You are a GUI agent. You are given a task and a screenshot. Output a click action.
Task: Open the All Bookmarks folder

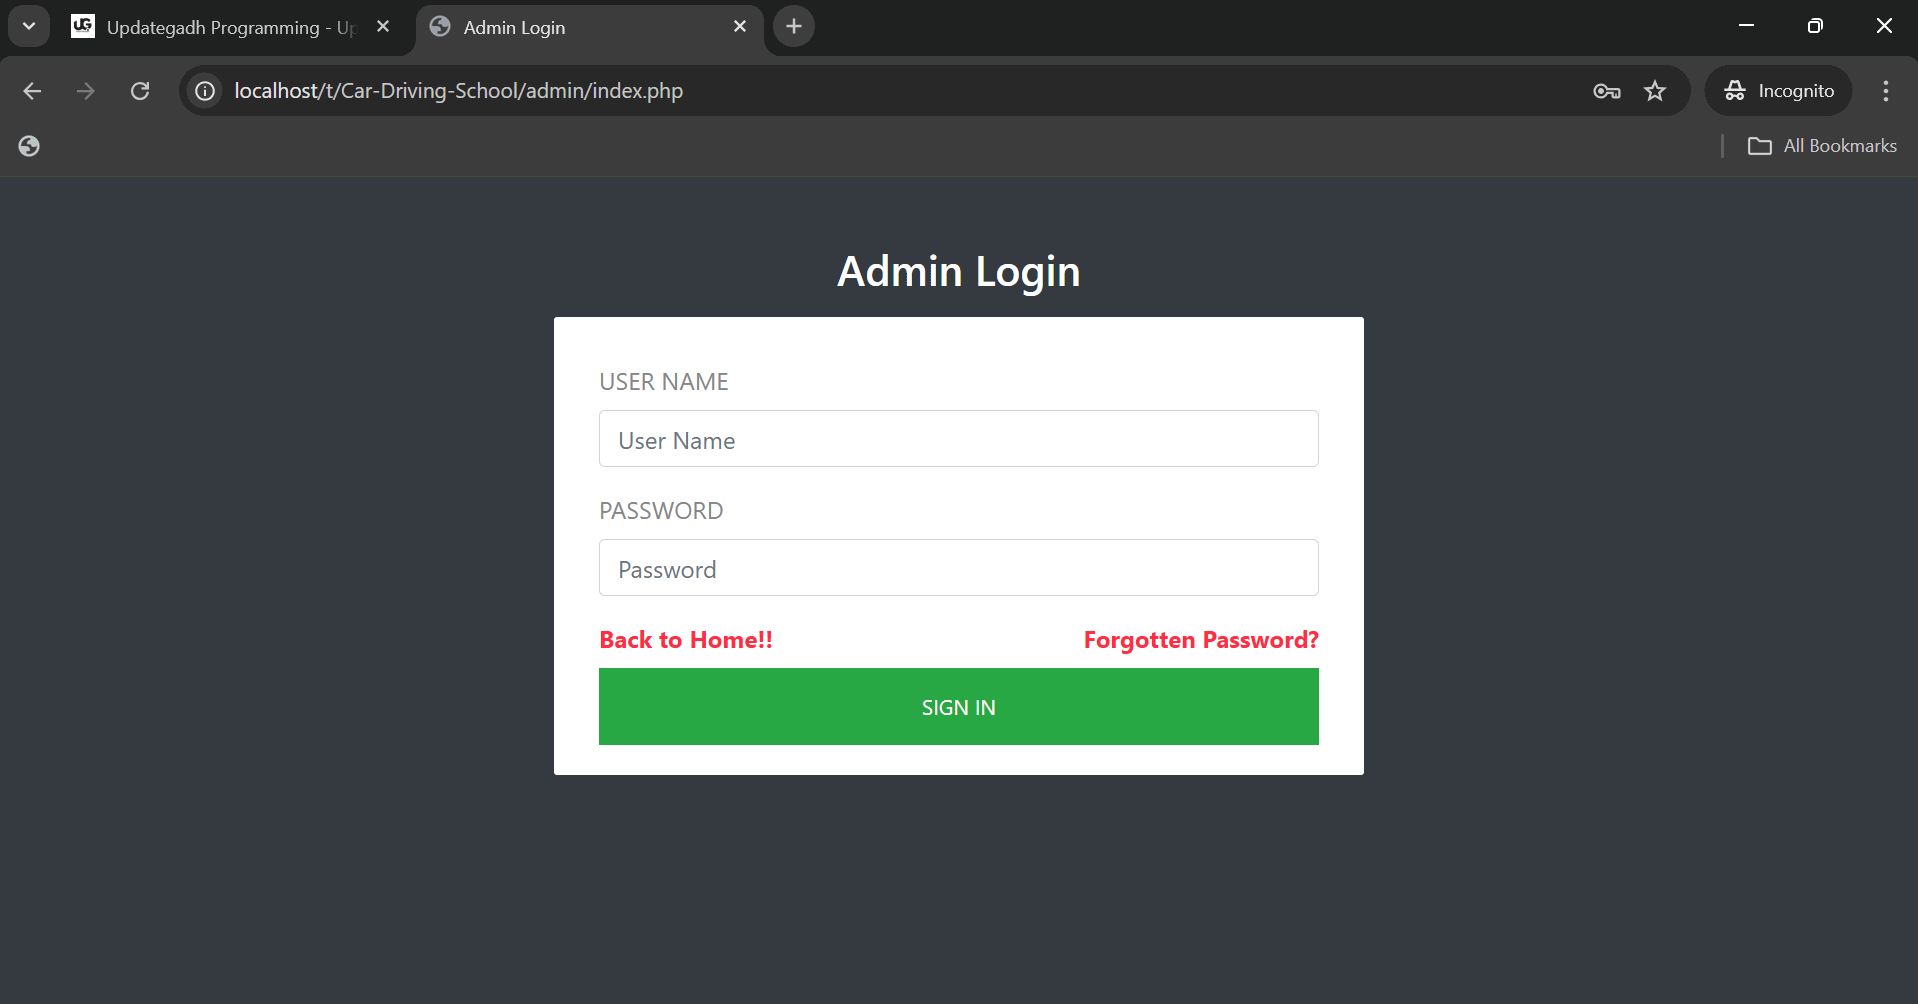click(x=1822, y=146)
